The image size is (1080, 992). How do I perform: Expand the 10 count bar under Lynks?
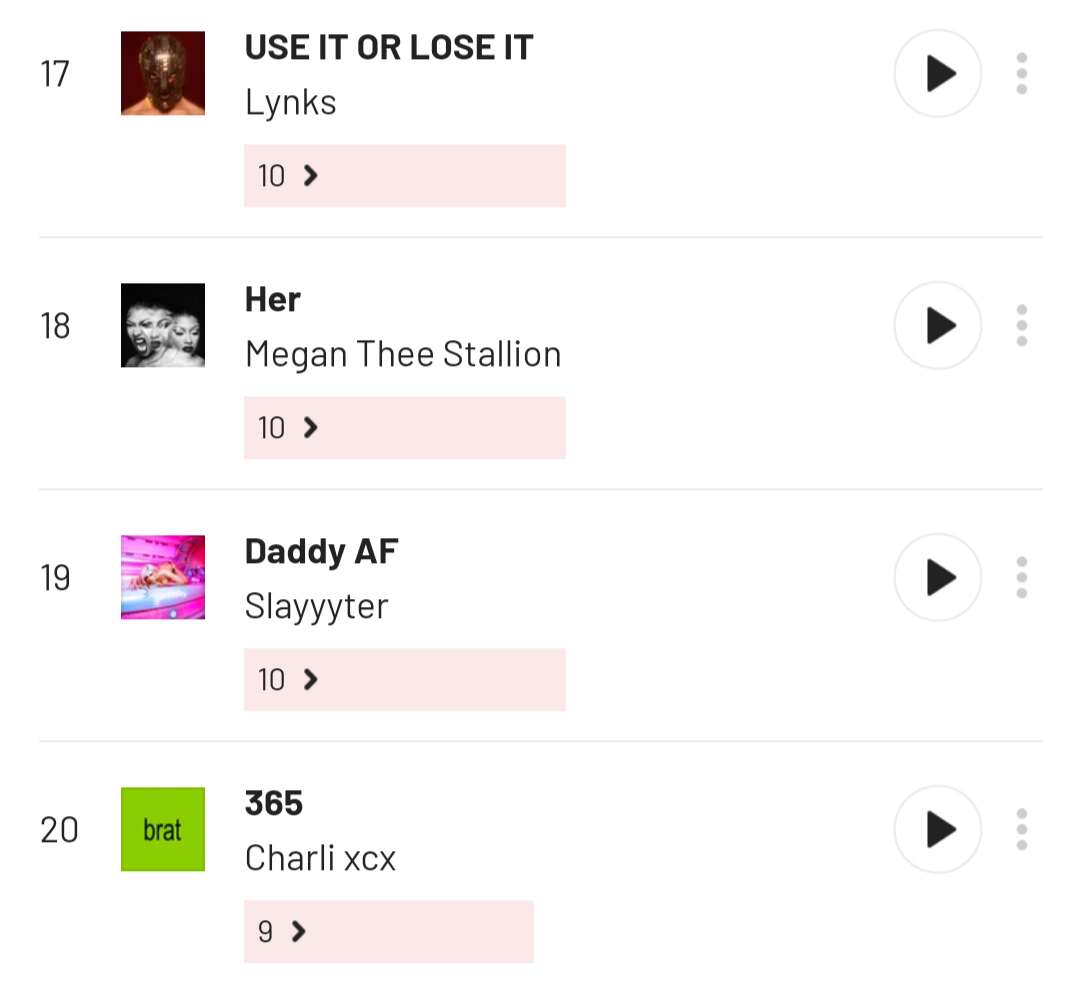point(404,176)
